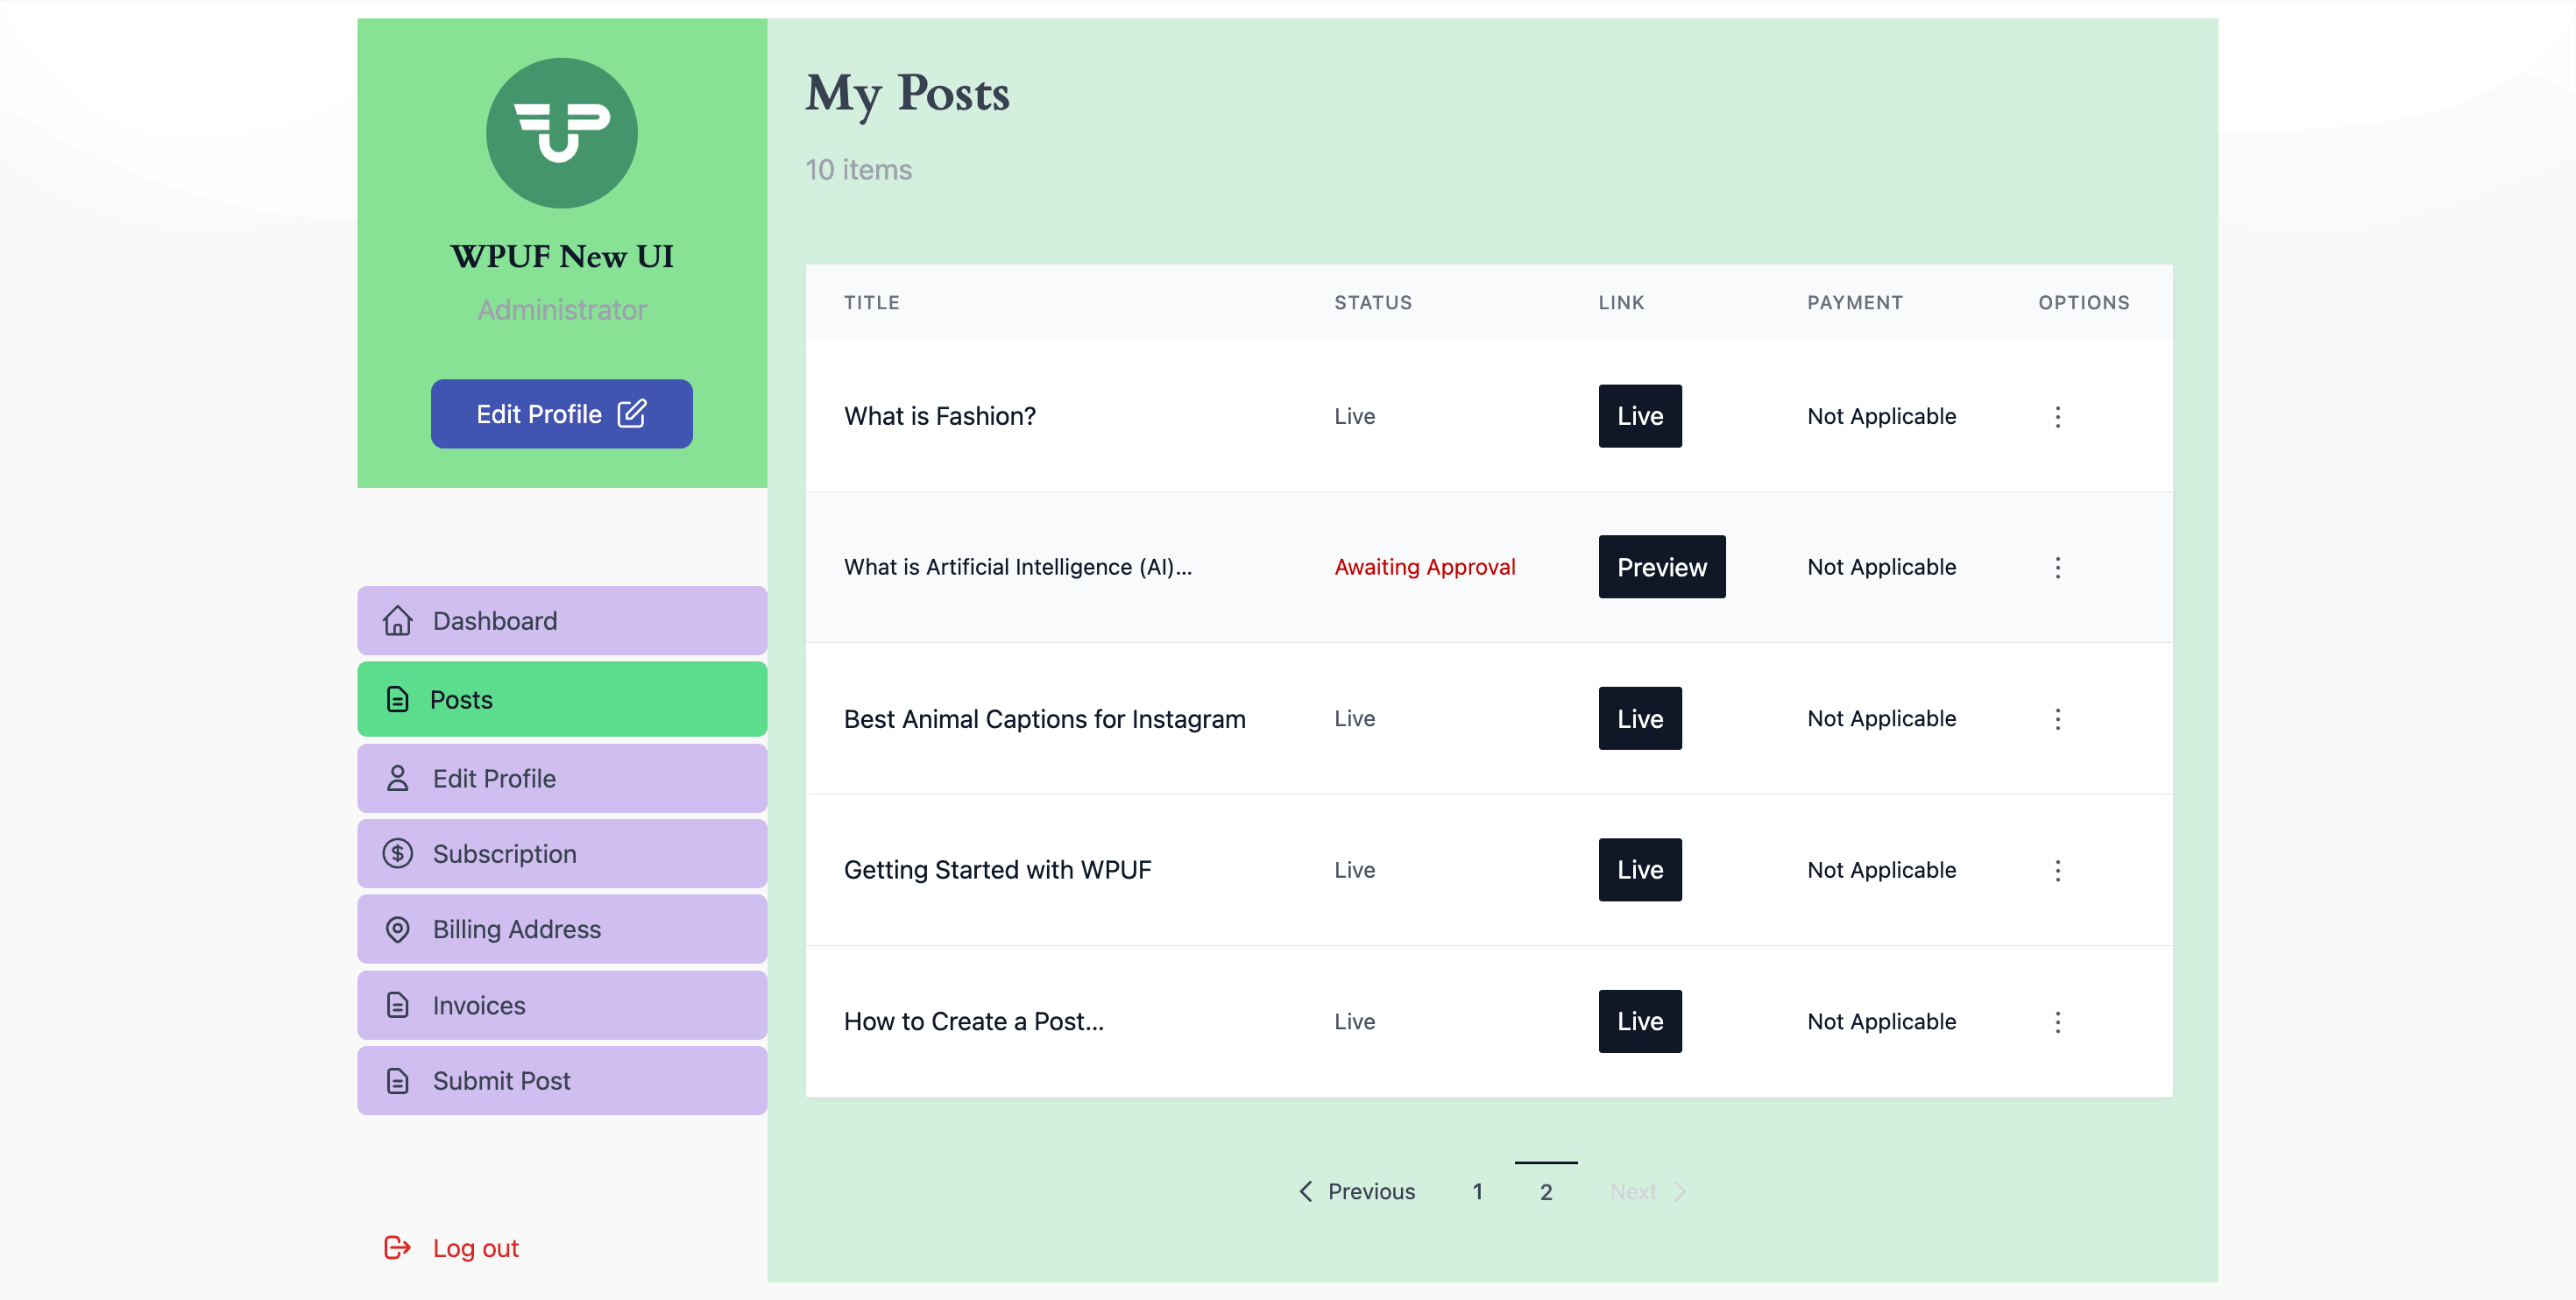Screen dimensions: 2576x1300
Task: Click the WPUF avatar logo
Action: (561, 133)
